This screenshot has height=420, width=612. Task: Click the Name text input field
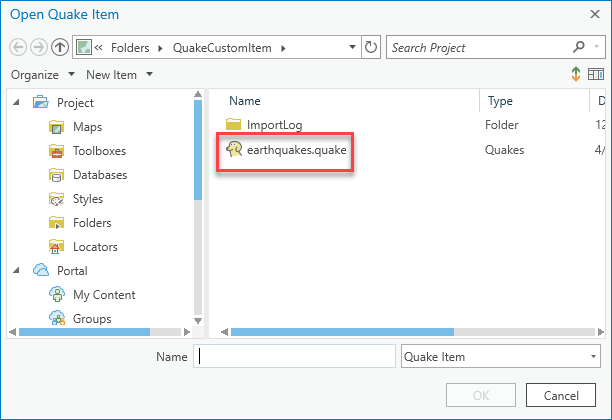pyautogui.click(x=295, y=356)
